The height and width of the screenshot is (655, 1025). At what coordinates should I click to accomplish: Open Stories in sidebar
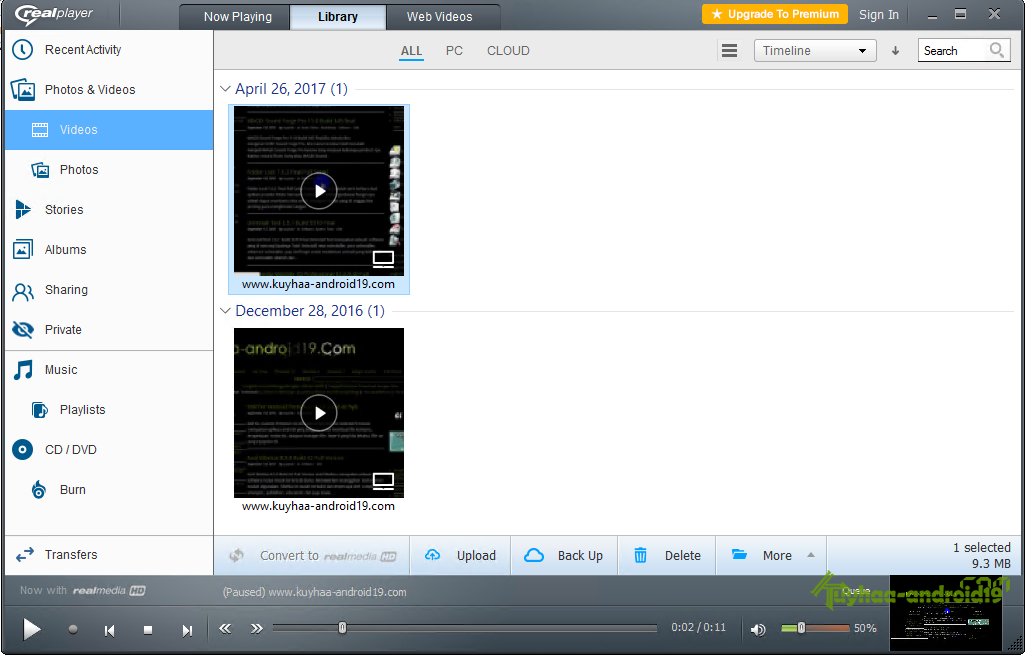click(109, 210)
